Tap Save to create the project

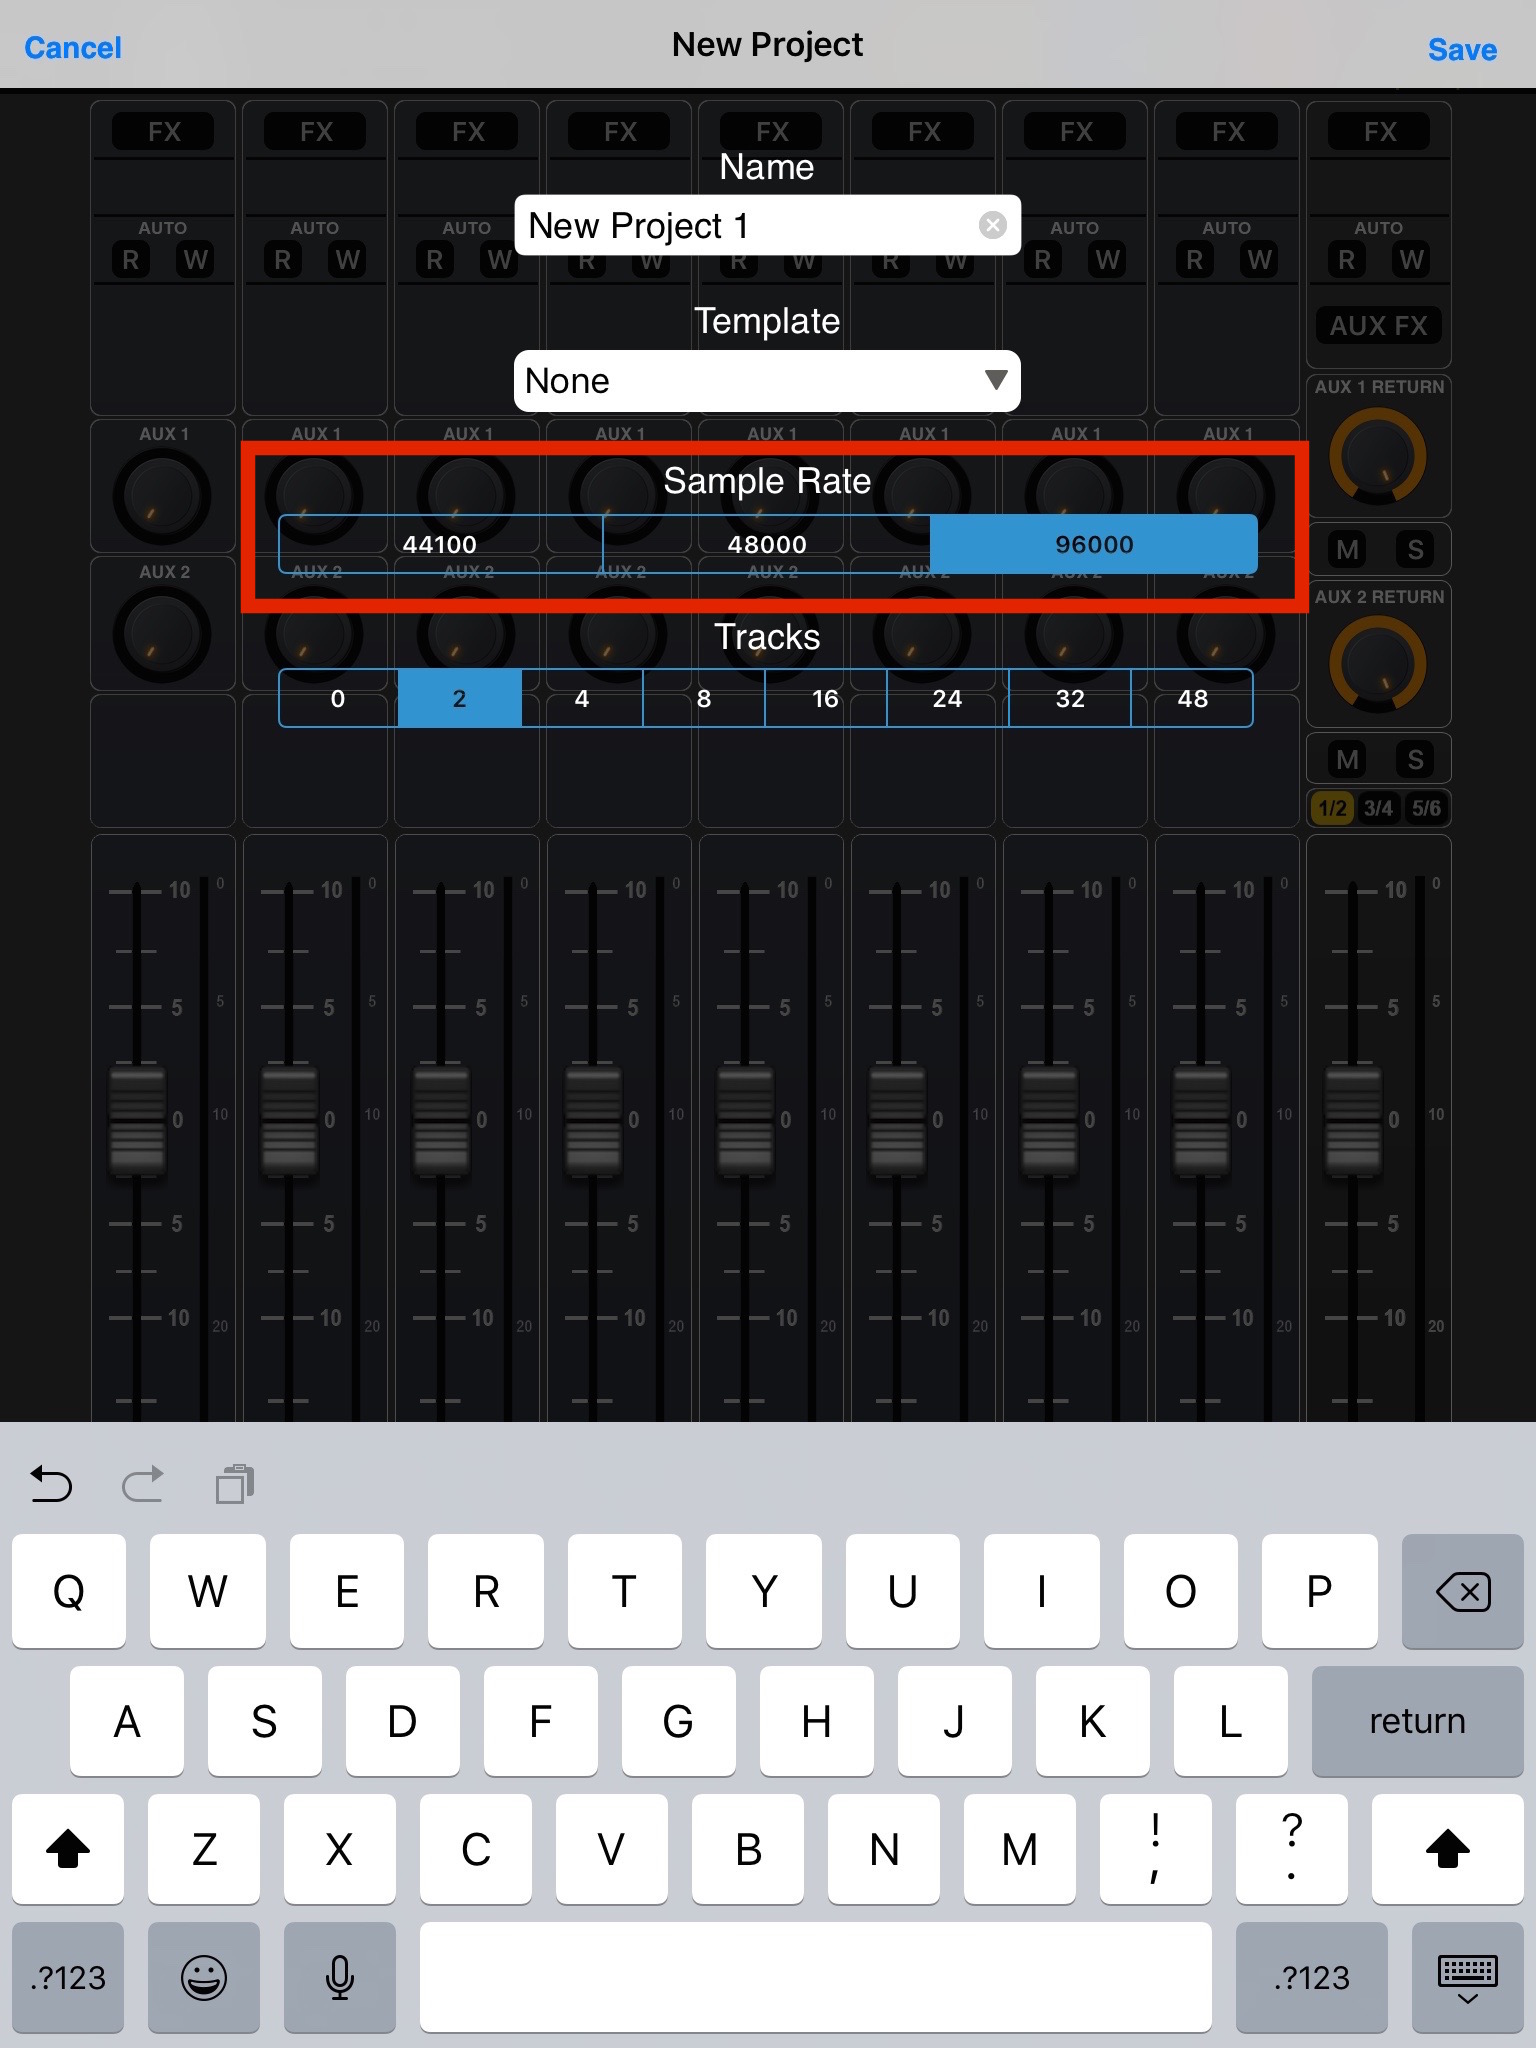[x=1462, y=49]
